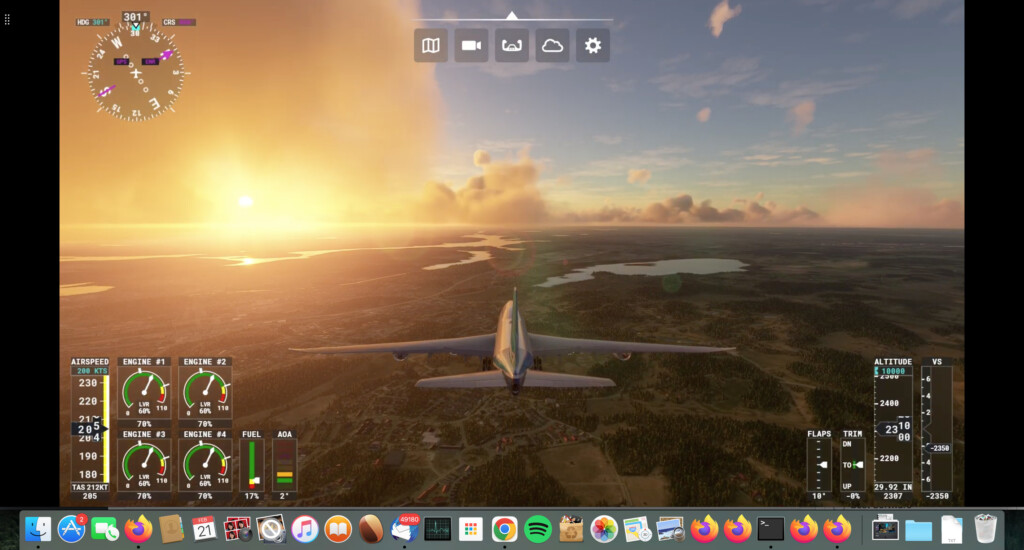
Task: Click the Engine #2 gauge
Action: (x=205, y=392)
